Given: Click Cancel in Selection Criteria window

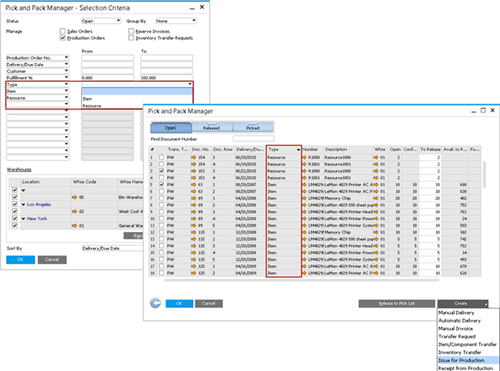Looking at the screenshot, I should click(x=52, y=260).
